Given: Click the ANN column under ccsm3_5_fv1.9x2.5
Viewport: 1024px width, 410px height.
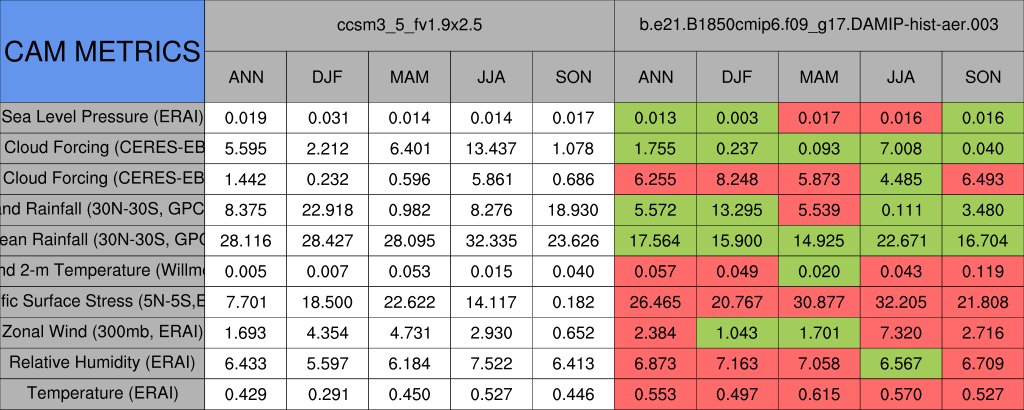Looking at the screenshot, I should pos(246,77).
